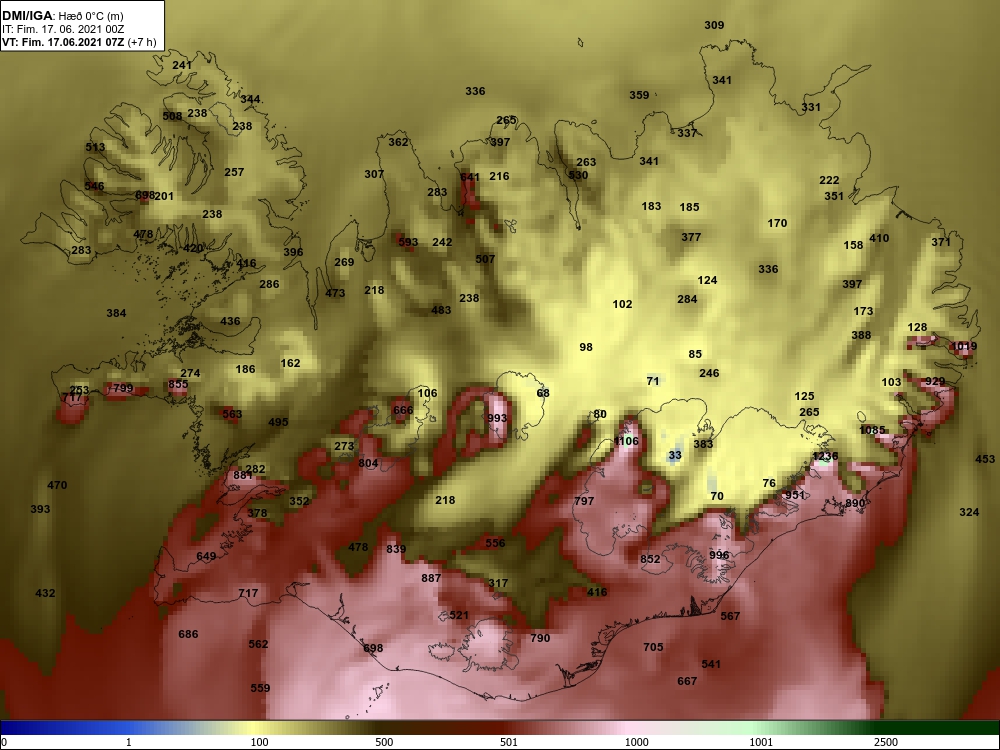Viewport: 1000px width, 750px height.
Task: Select the map value '102'
Action: coord(622,304)
